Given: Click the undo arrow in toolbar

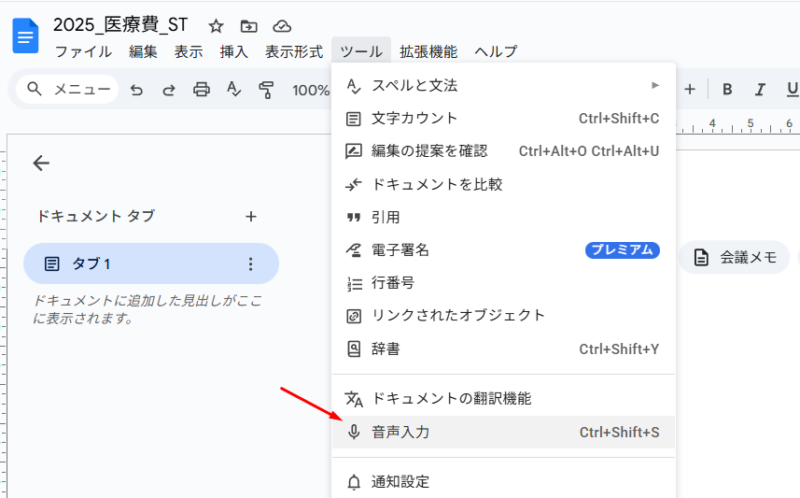Looking at the screenshot, I should pyautogui.click(x=137, y=90).
